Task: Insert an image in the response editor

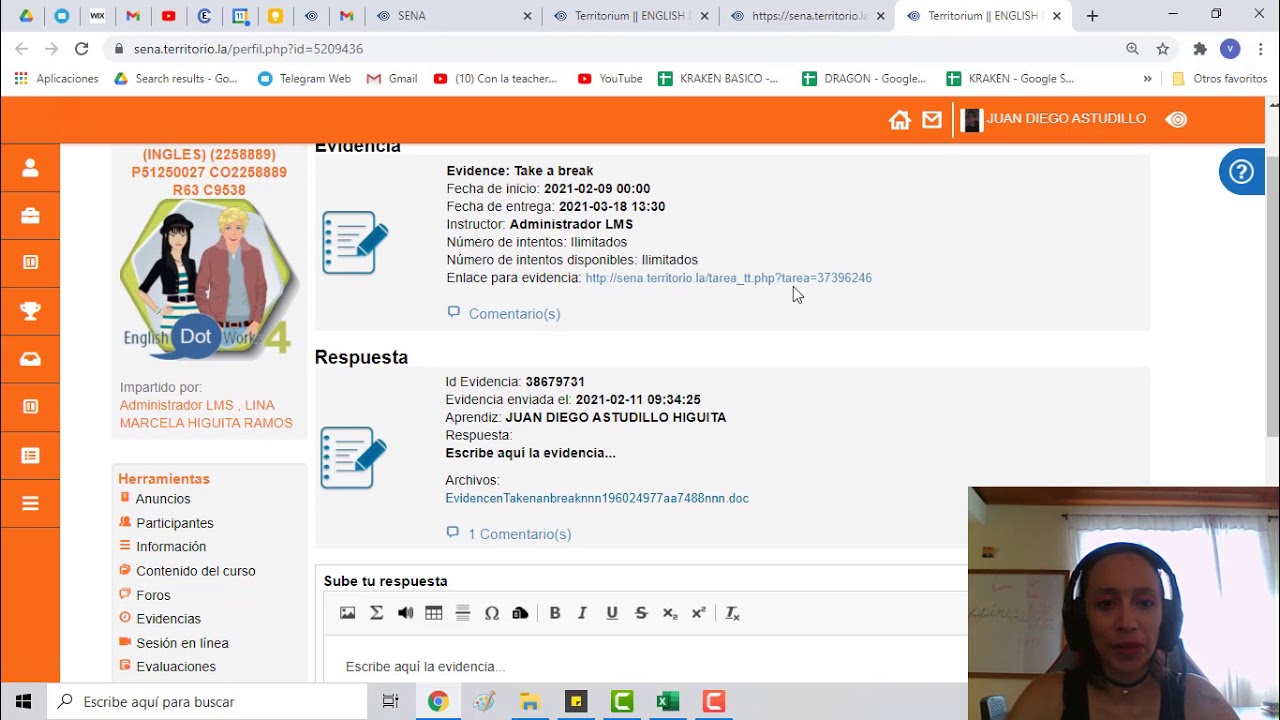Action: coord(347,613)
